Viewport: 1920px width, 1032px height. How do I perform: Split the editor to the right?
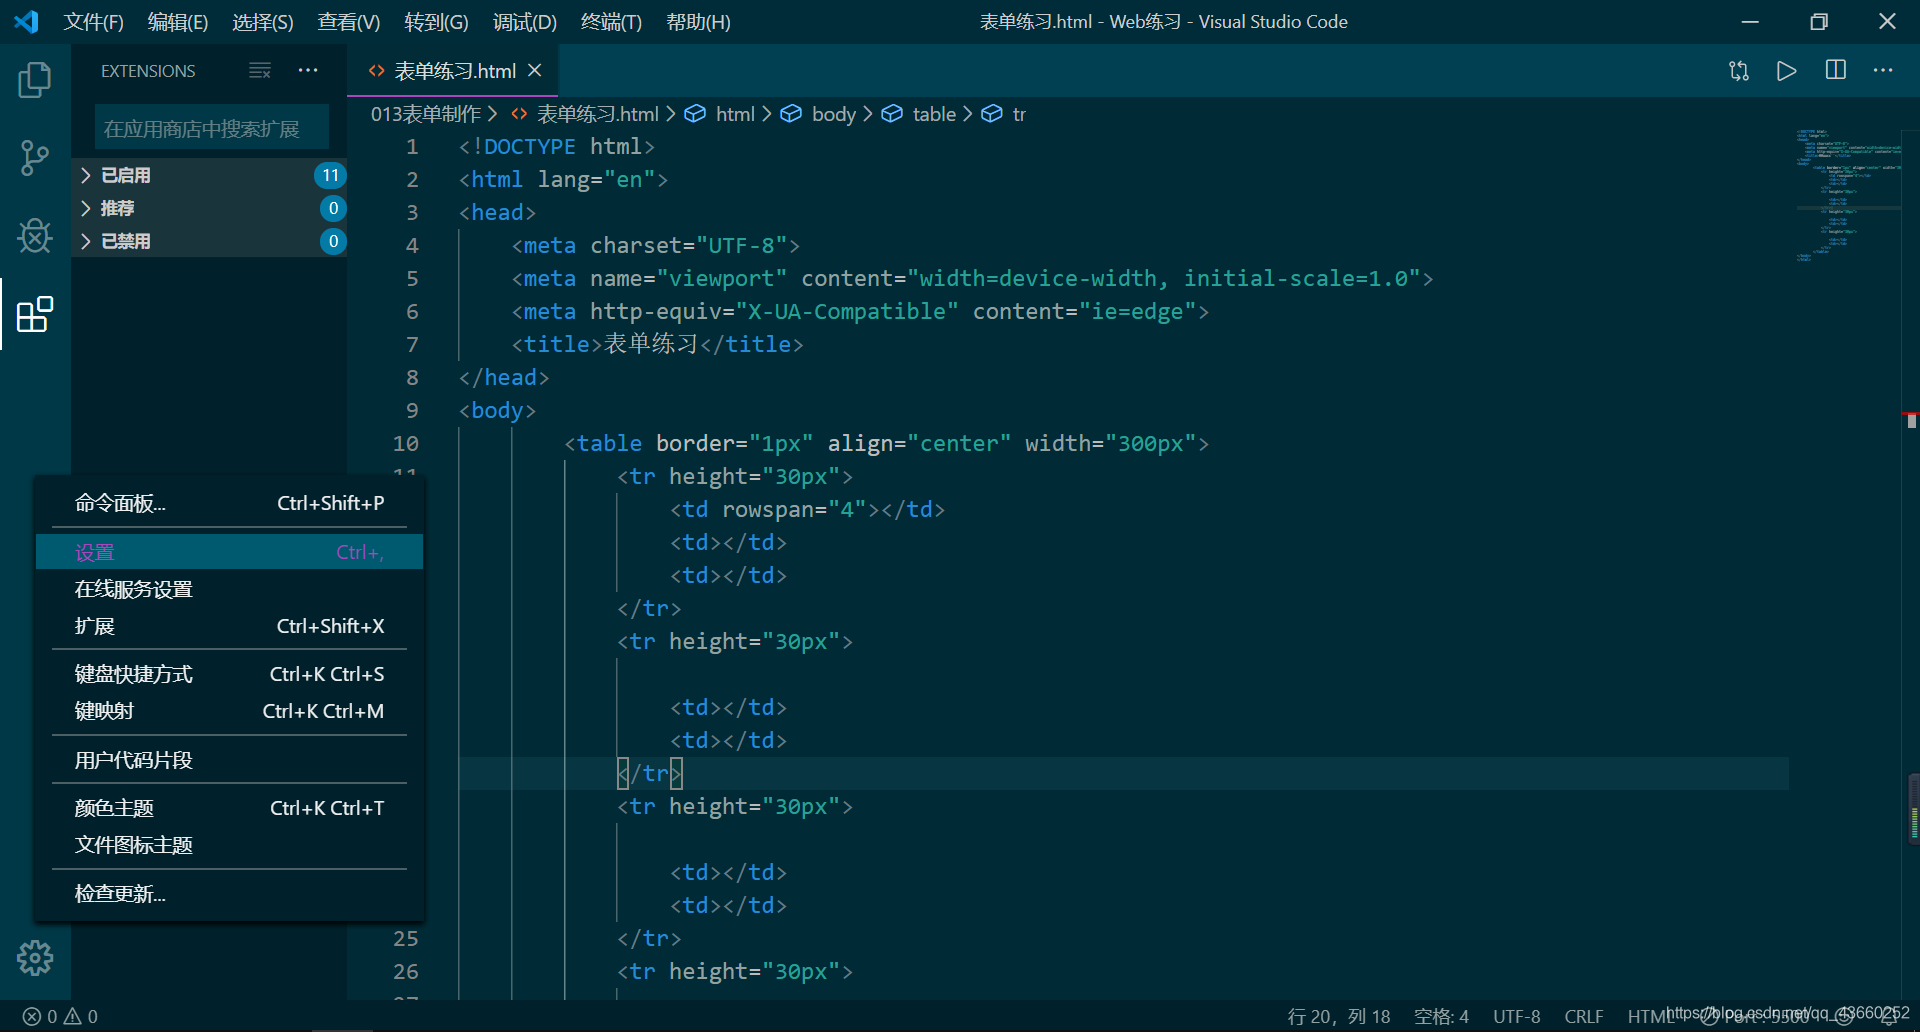coord(1836,70)
